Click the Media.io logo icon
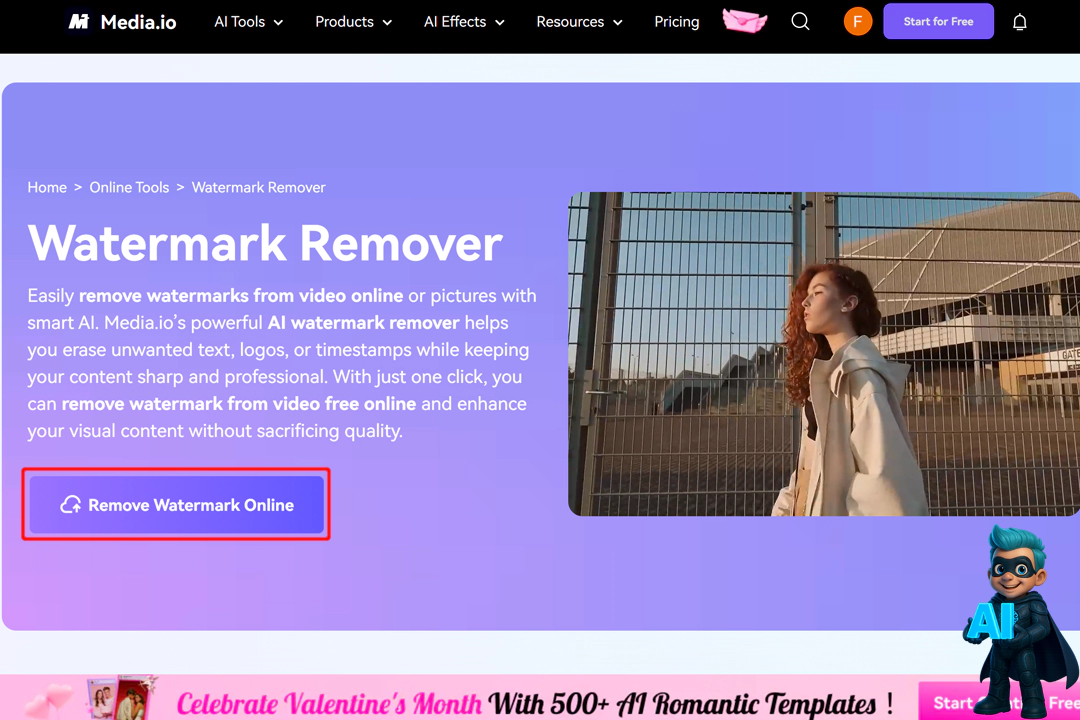1080x720 pixels. 79,22
